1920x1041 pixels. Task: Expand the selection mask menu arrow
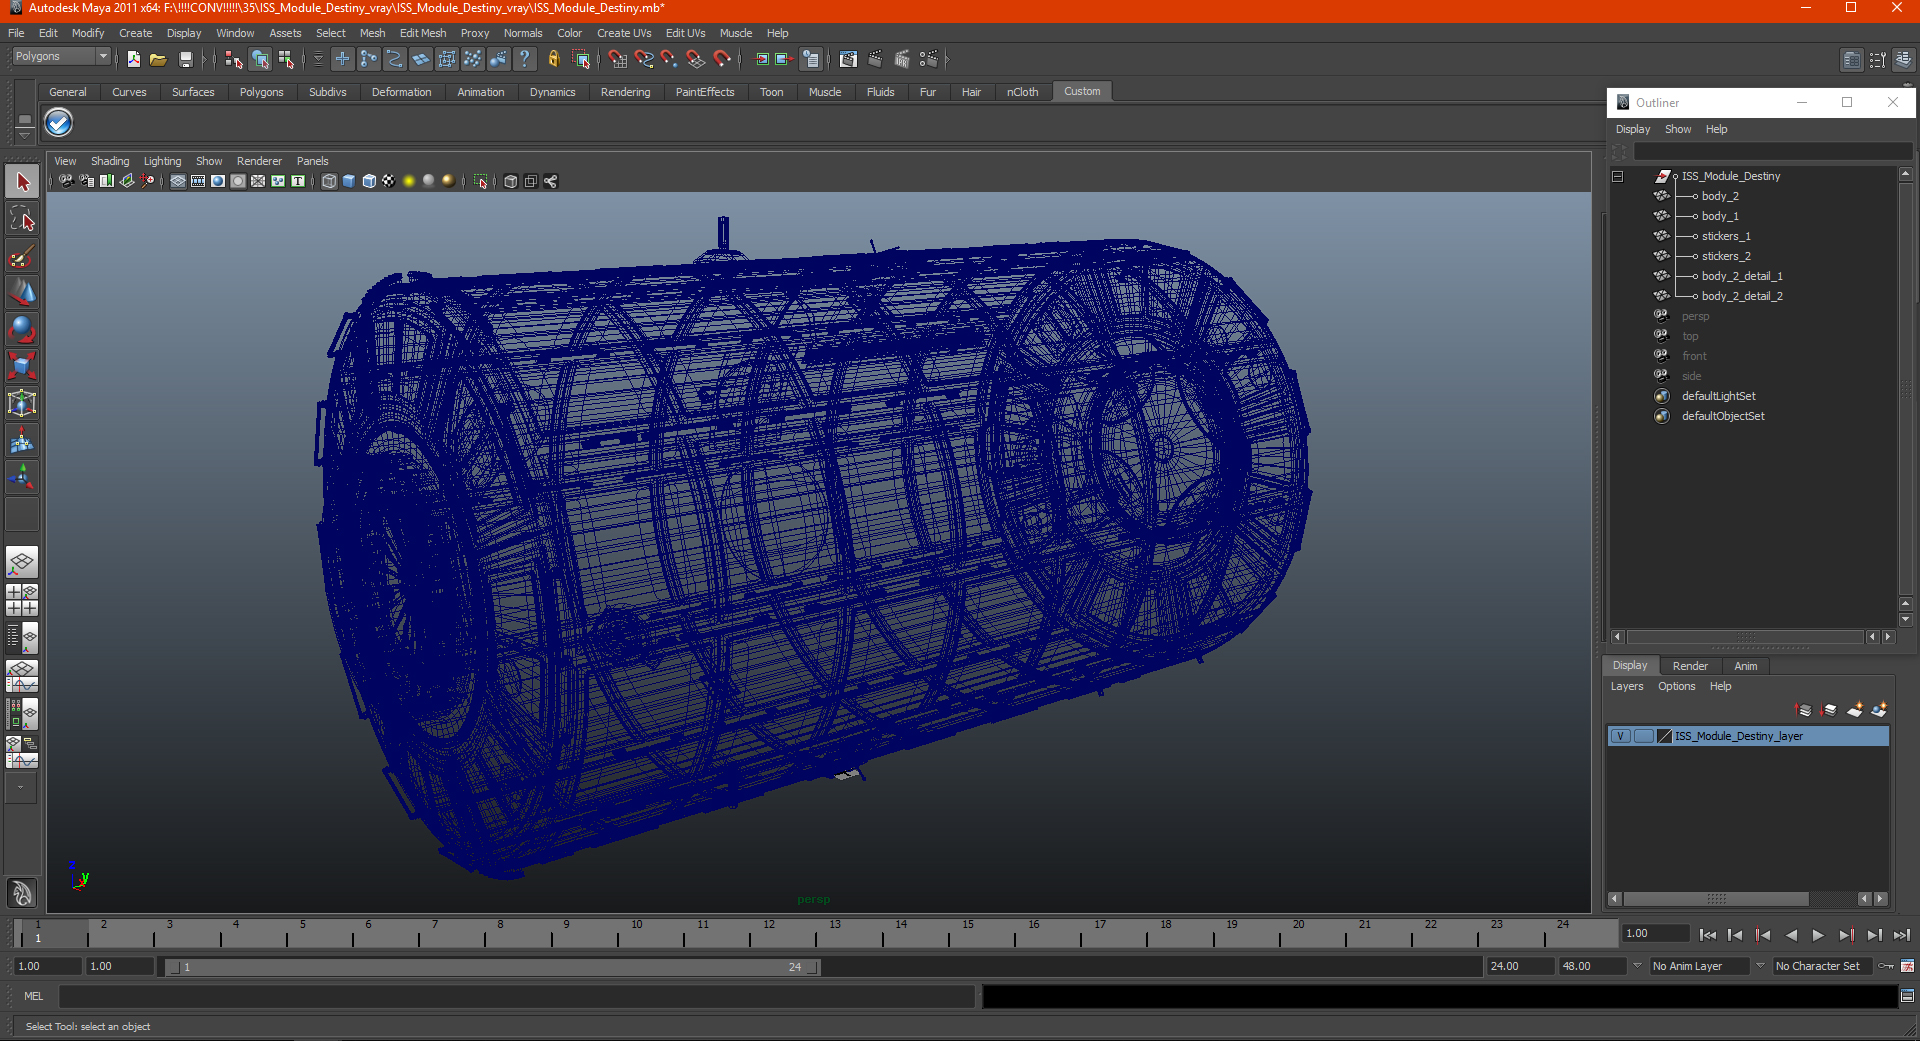click(318, 60)
